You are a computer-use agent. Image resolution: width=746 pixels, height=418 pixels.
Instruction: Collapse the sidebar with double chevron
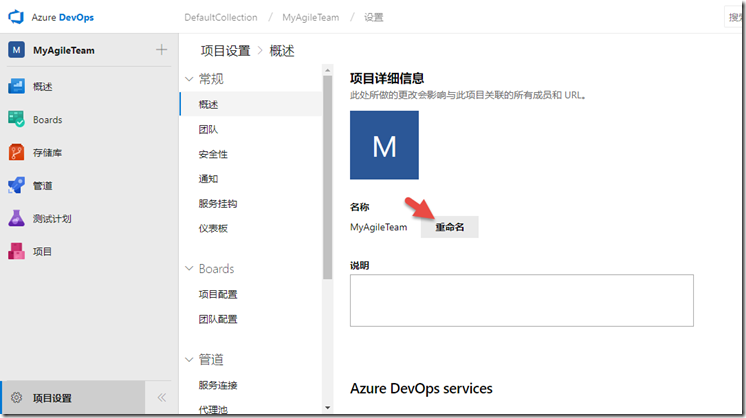[162, 398]
